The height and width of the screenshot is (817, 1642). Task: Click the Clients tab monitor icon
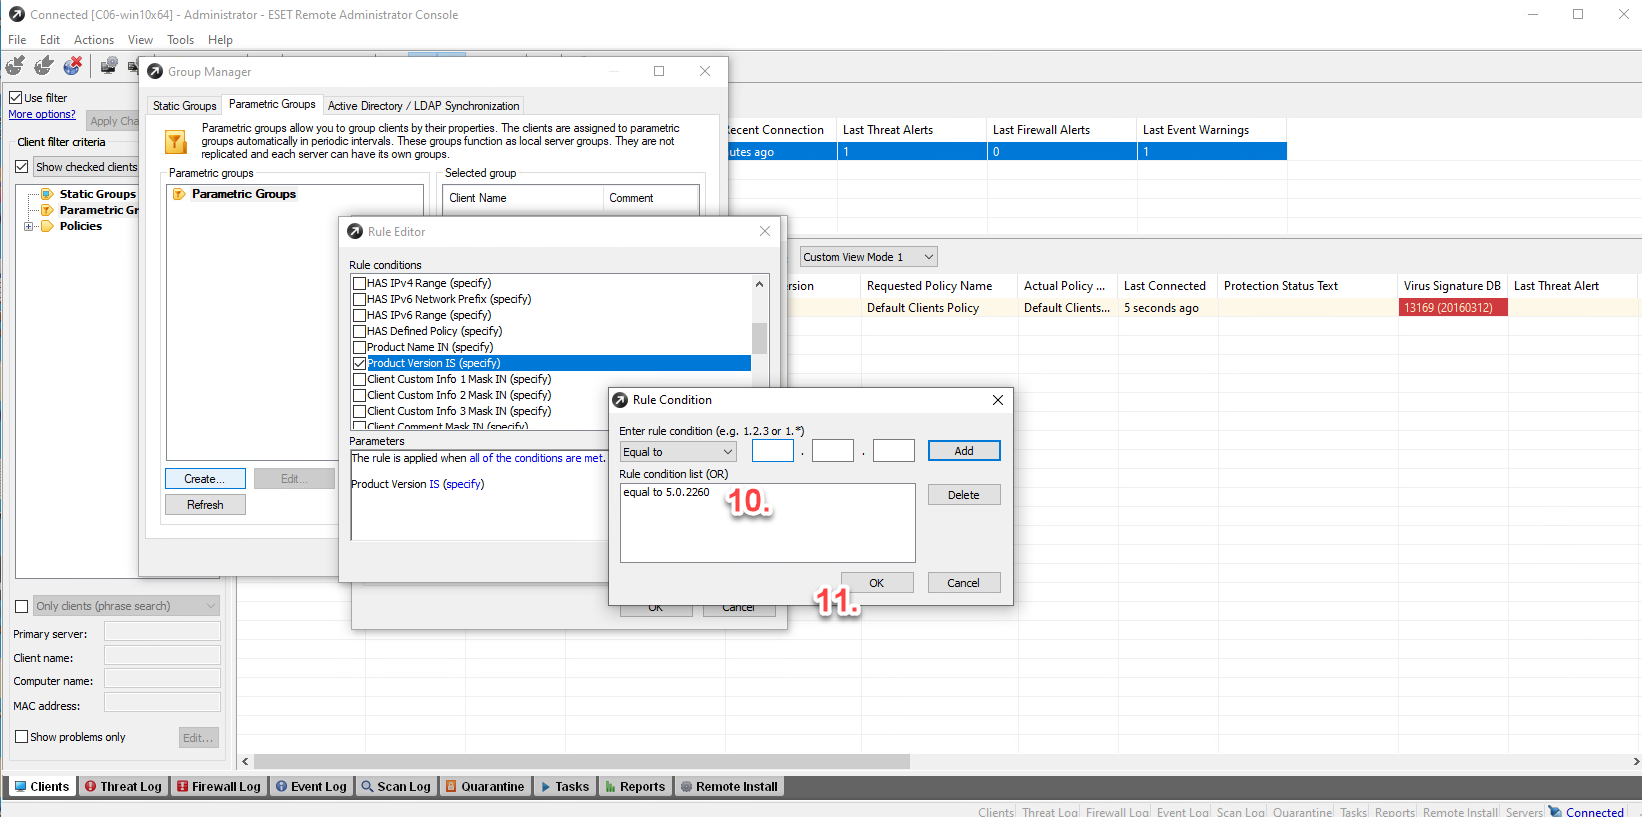[x=20, y=787]
